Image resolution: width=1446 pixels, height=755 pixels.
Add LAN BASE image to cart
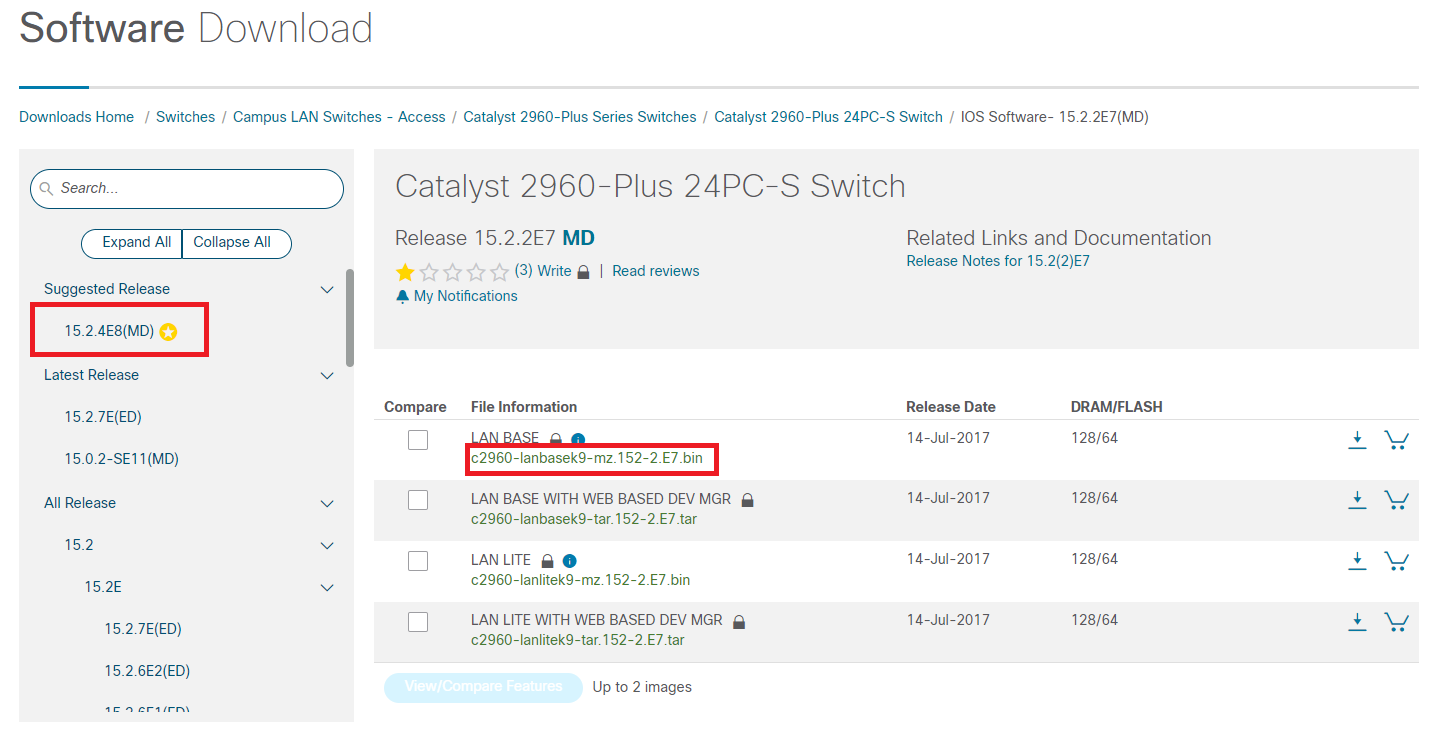pyautogui.click(x=1396, y=440)
